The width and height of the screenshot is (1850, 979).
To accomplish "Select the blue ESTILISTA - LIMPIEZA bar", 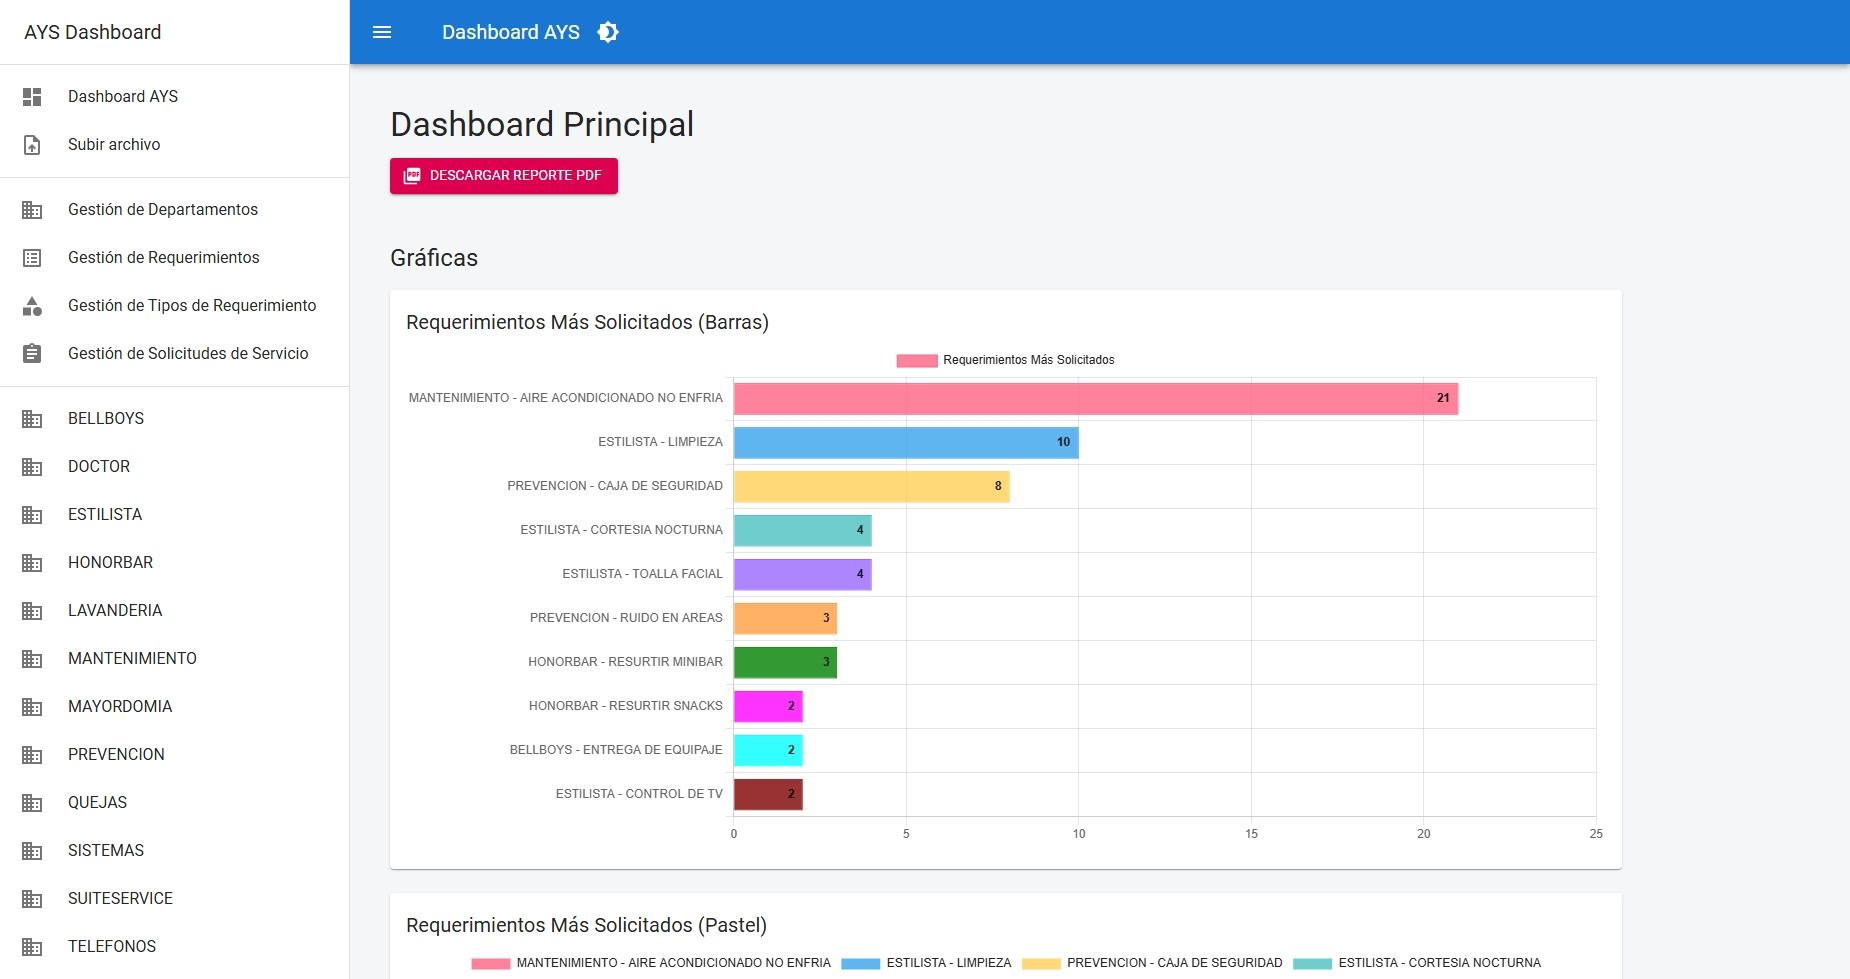I will 905,443.
